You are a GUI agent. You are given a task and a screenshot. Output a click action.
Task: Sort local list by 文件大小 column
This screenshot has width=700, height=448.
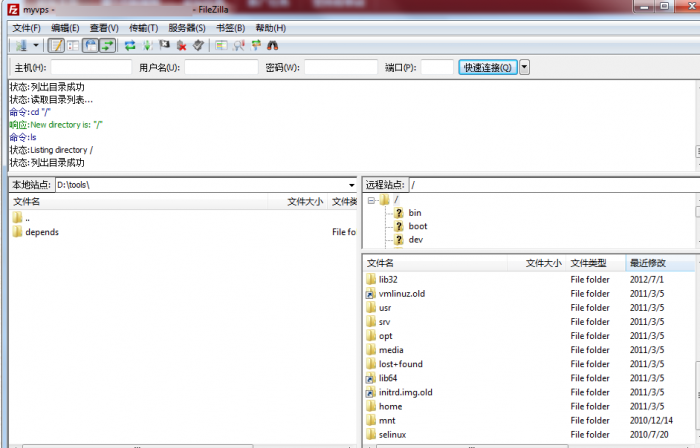[x=298, y=202]
